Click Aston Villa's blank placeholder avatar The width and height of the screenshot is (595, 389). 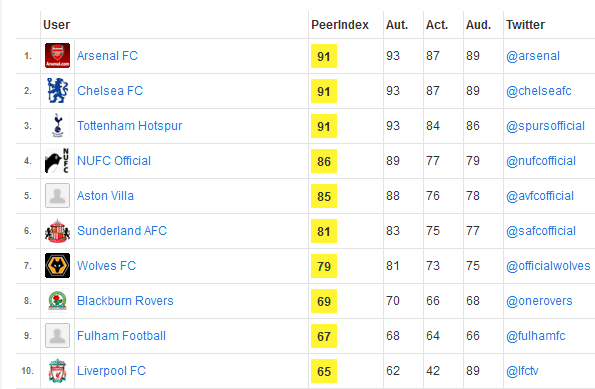point(57,195)
